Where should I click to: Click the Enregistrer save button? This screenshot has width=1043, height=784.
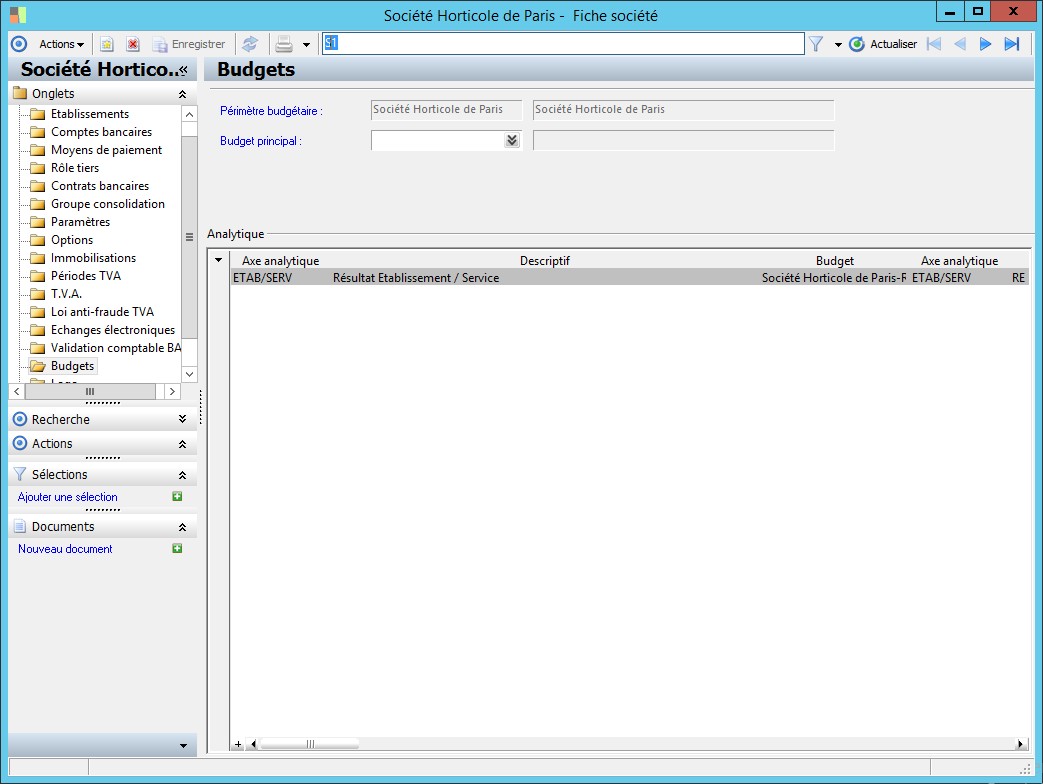pyautogui.click(x=189, y=44)
